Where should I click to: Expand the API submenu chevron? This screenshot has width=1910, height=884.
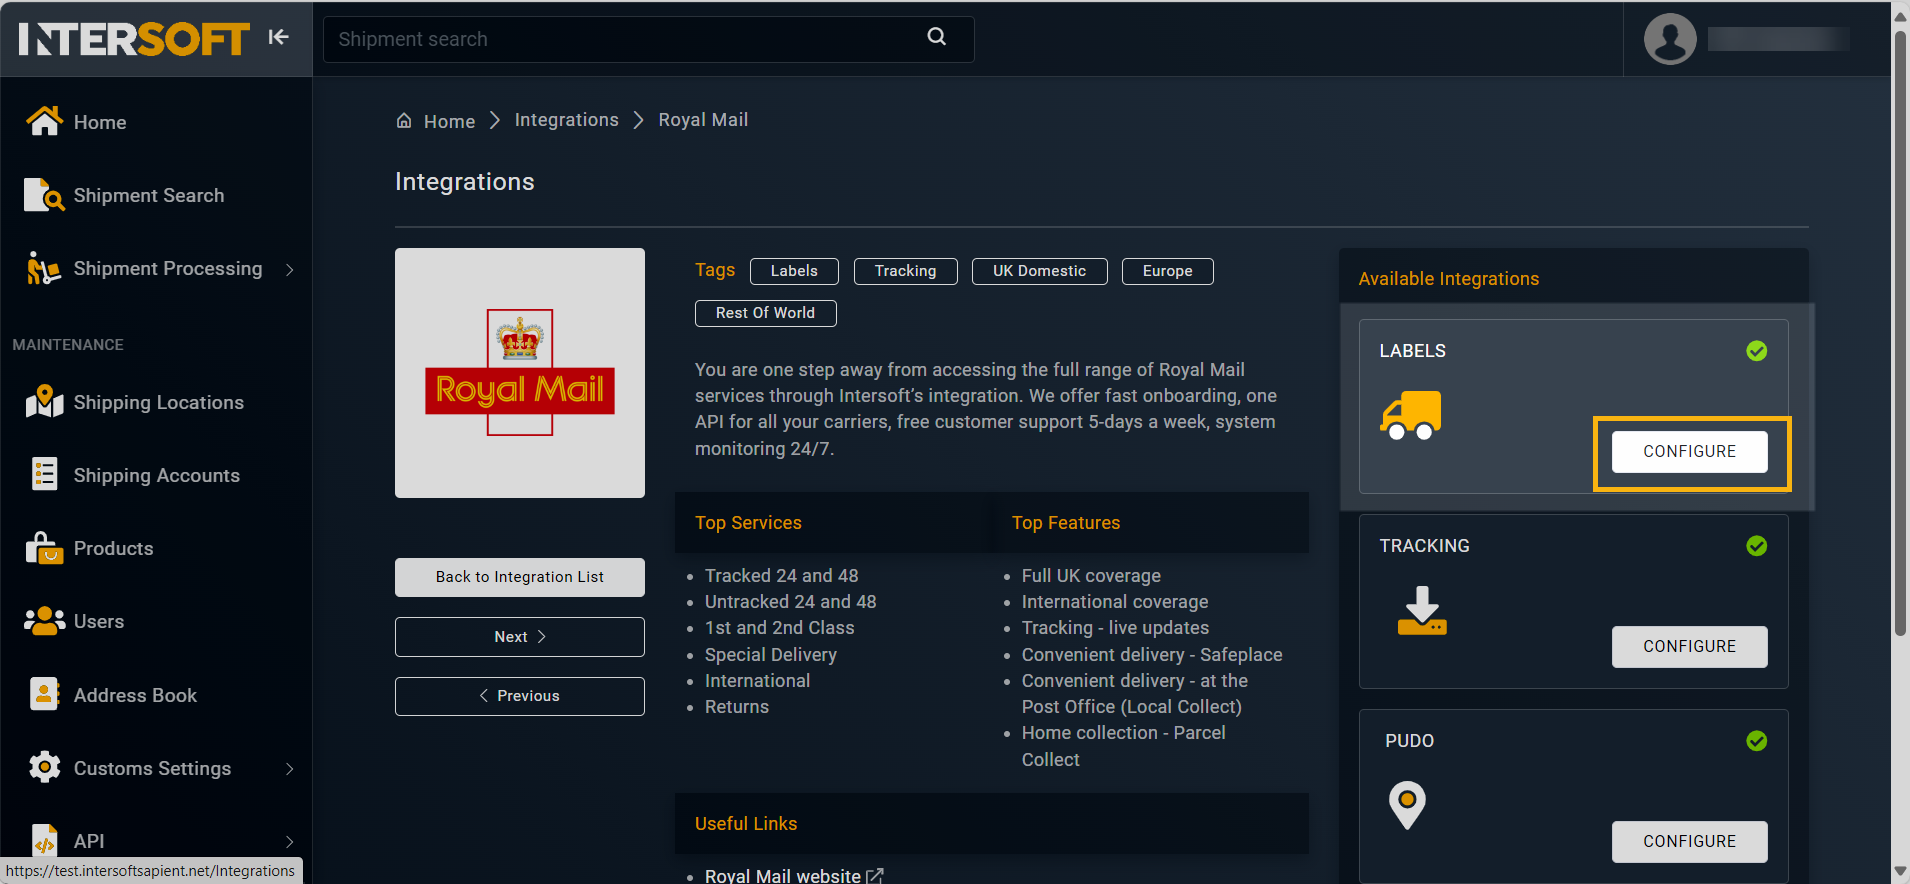coord(290,841)
